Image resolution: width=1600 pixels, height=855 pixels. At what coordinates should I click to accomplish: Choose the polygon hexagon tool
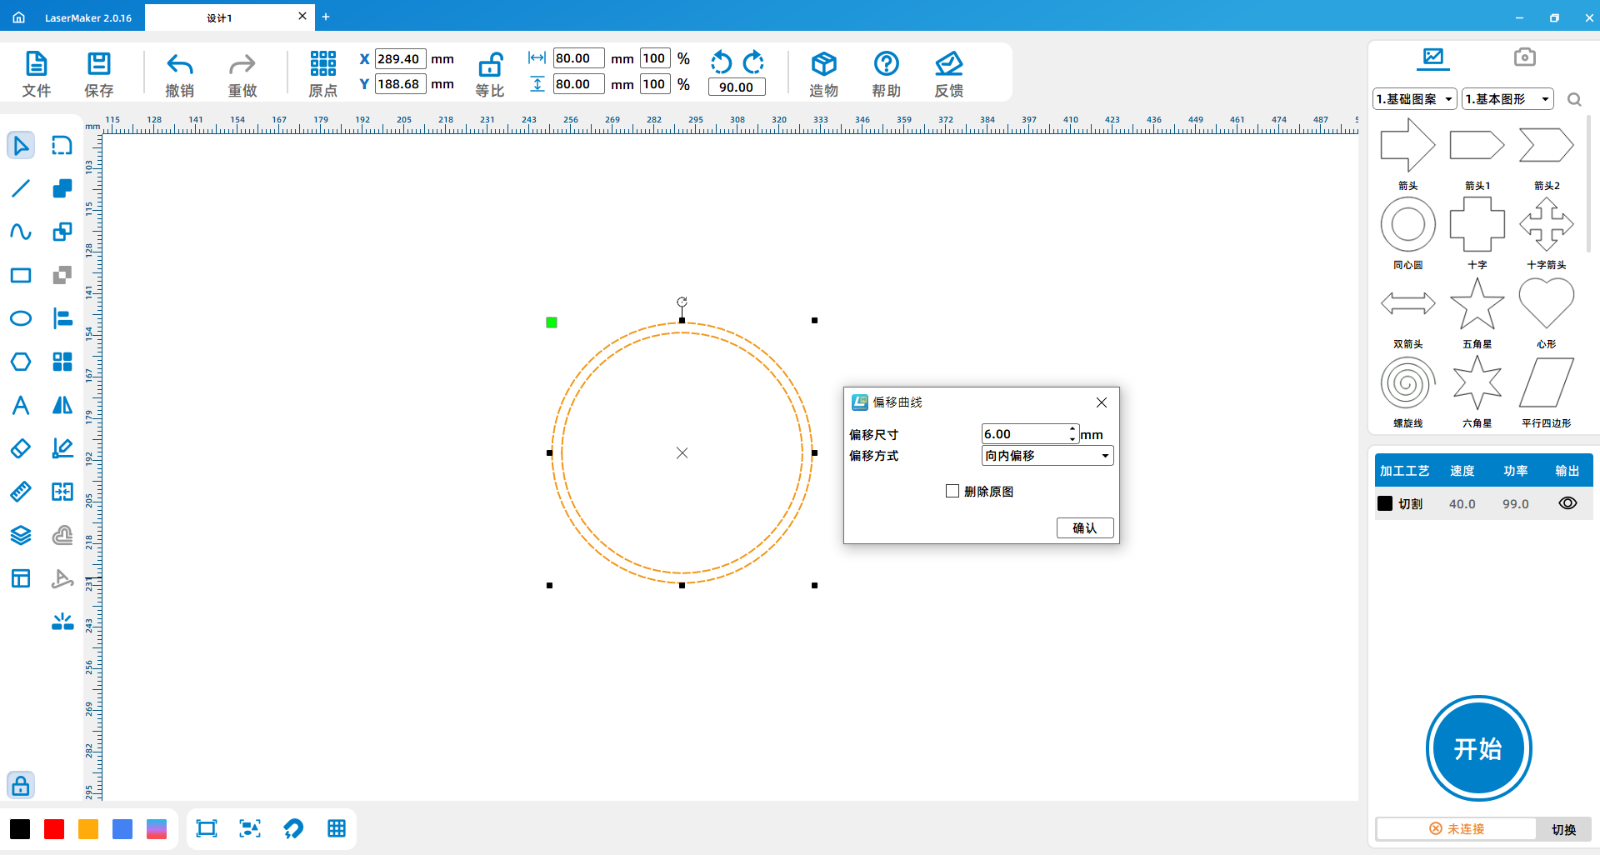(x=21, y=362)
